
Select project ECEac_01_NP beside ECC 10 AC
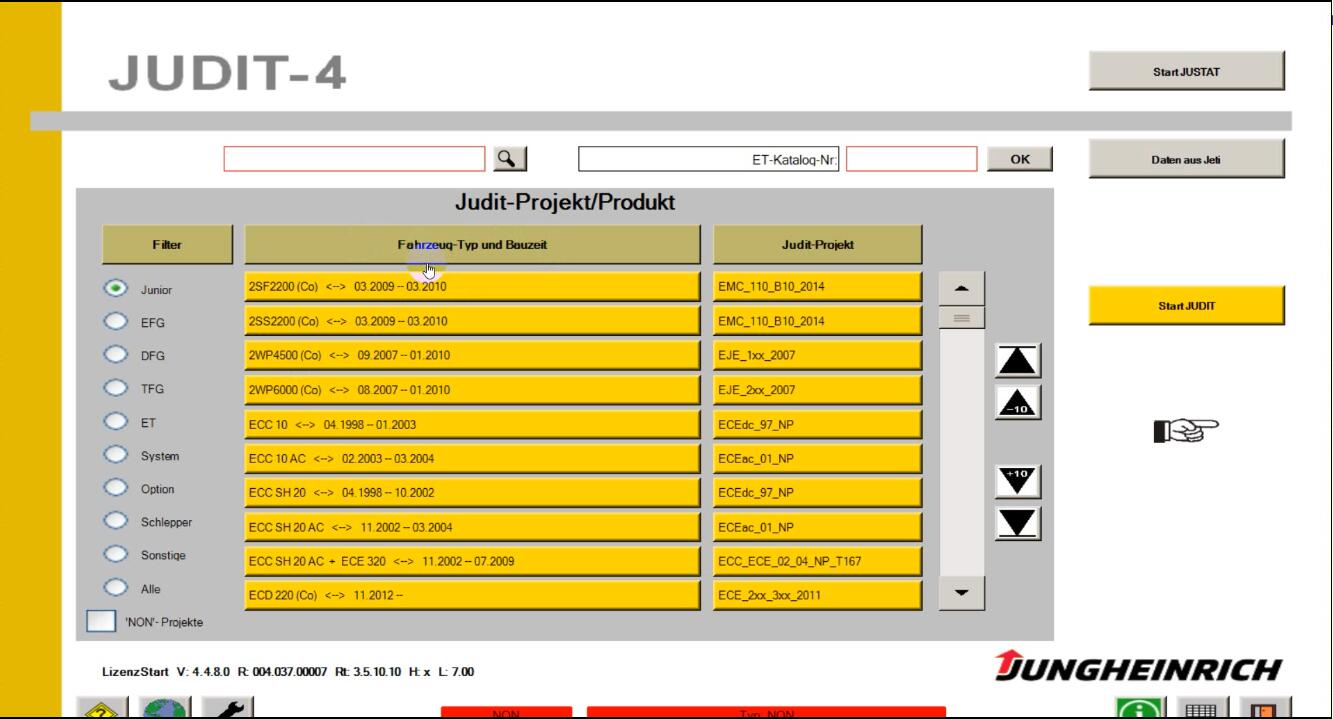coord(817,459)
